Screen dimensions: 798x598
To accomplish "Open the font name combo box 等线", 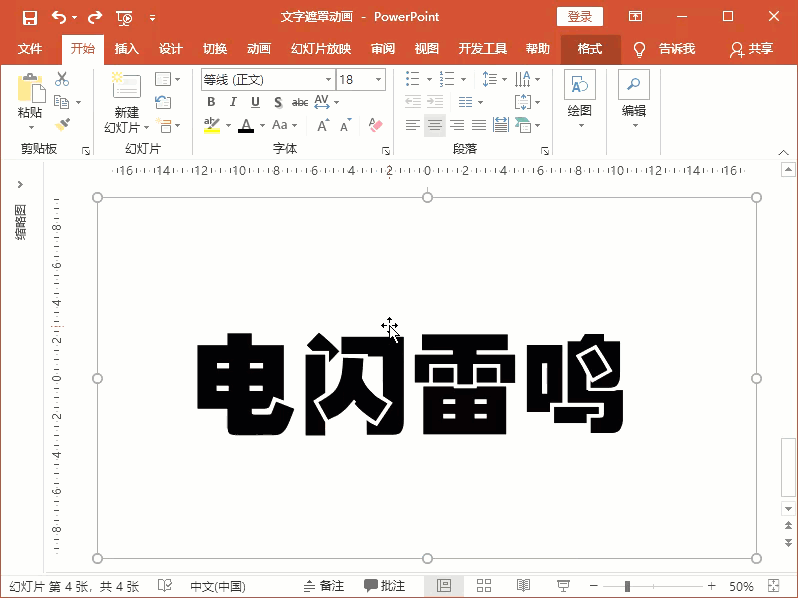I will pyautogui.click(x=267, y=79).
